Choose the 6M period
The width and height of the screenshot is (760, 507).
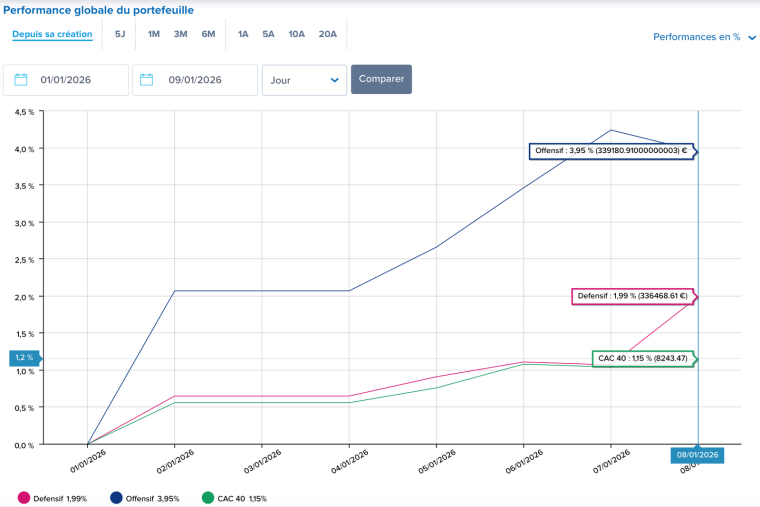(208, 34)
